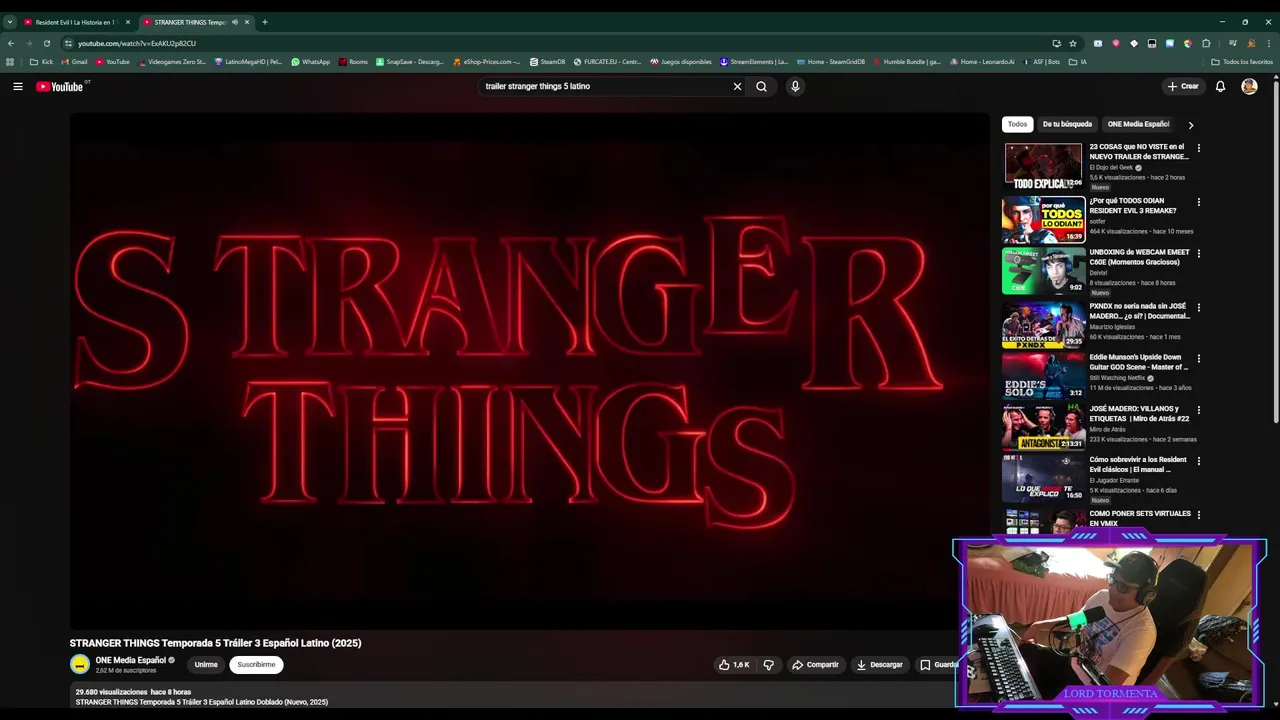1280x720 pixels.
Task: Open RESIDENT EVIL 3 REMAKE video thumbnail
Action: tap(1043, 219)
